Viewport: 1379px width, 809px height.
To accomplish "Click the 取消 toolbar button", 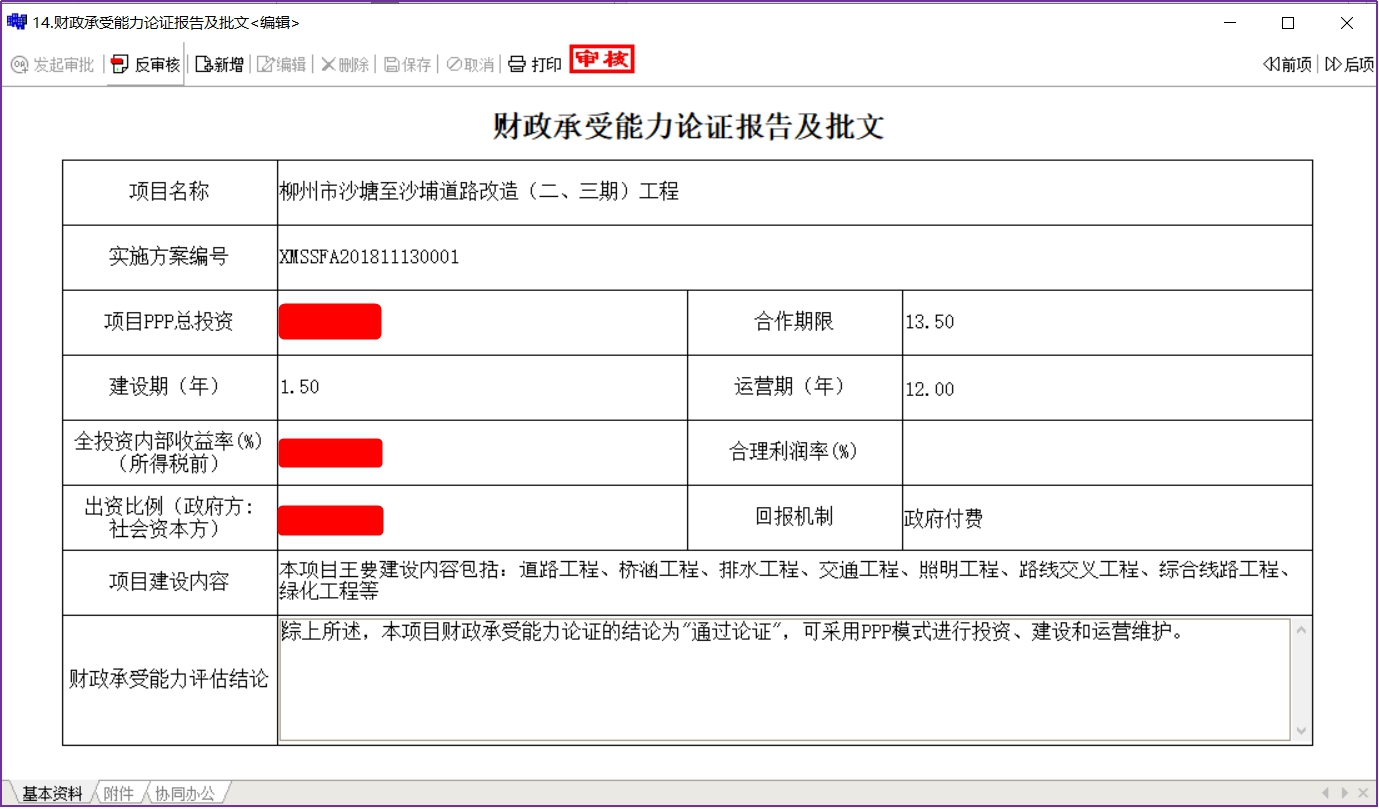I will tap(470, 65).
